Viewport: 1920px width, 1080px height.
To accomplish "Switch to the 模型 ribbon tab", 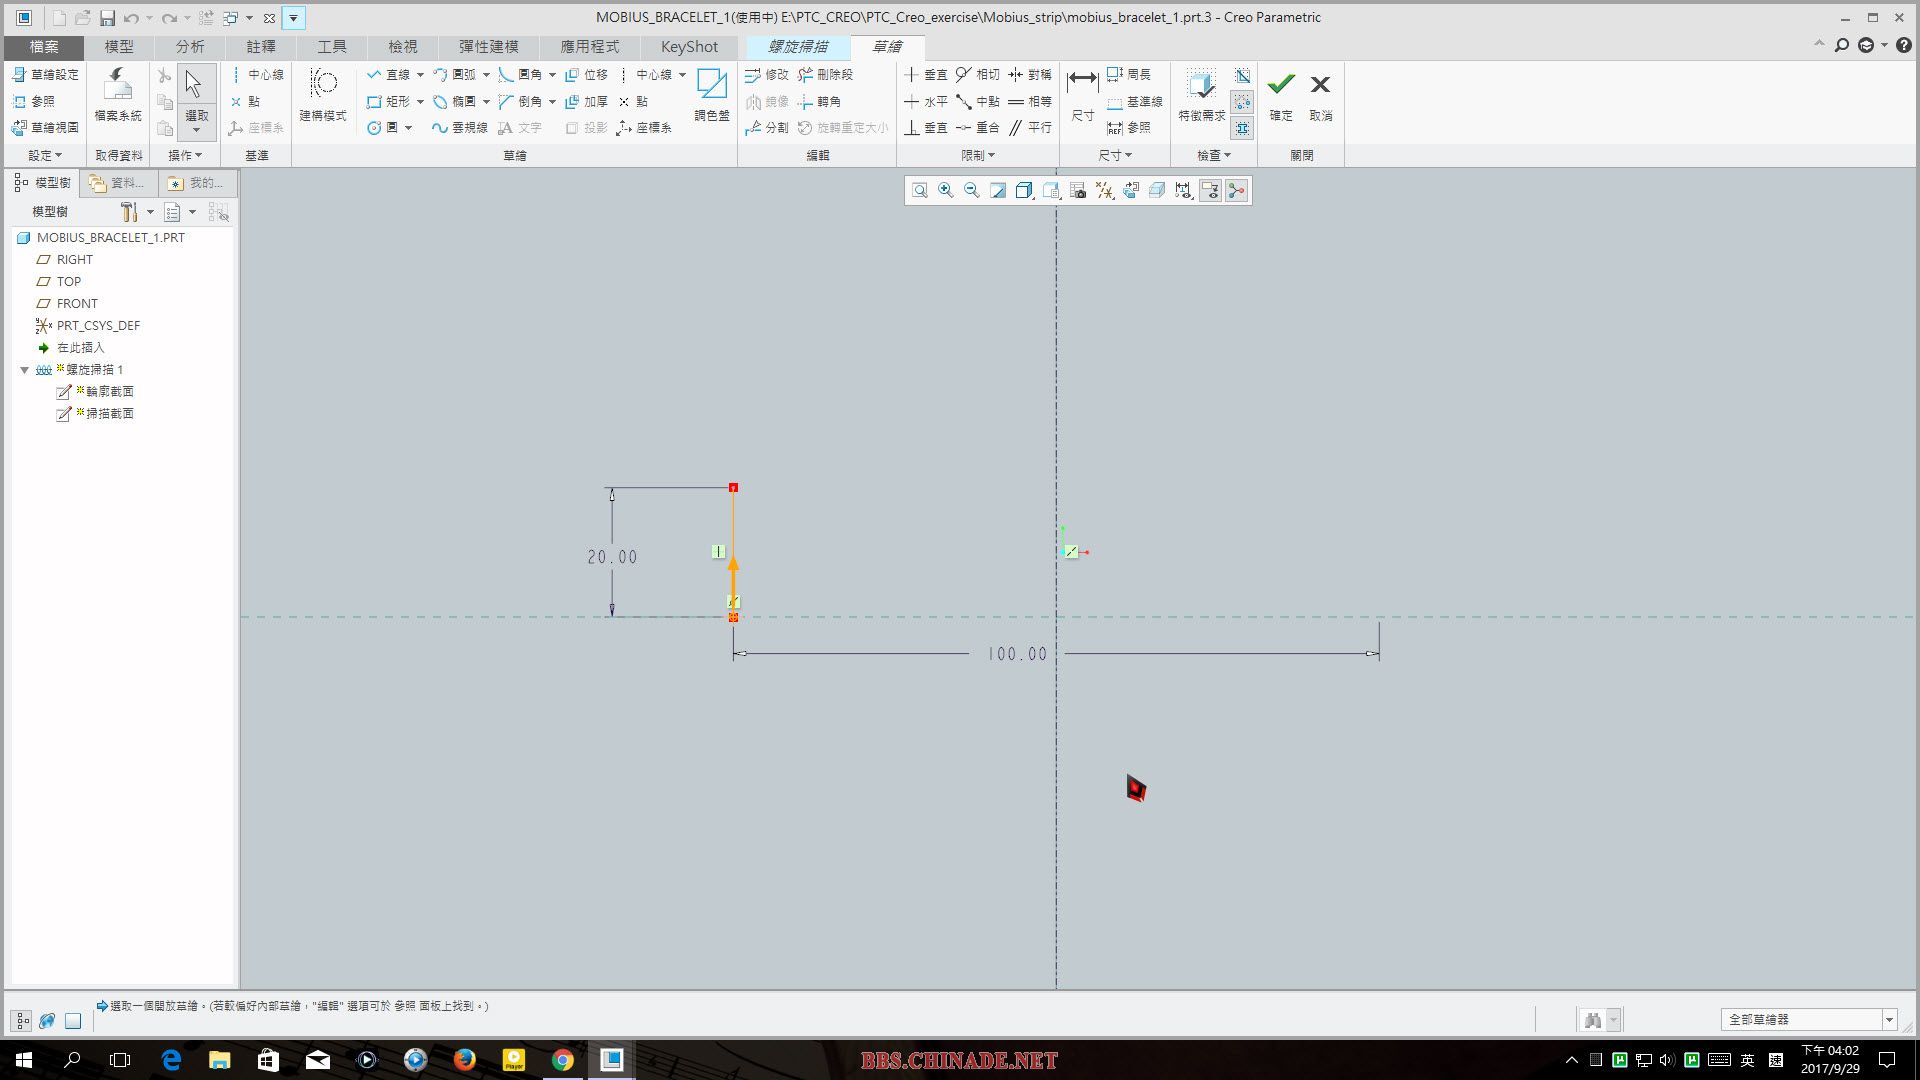I will tap(119, 47).
